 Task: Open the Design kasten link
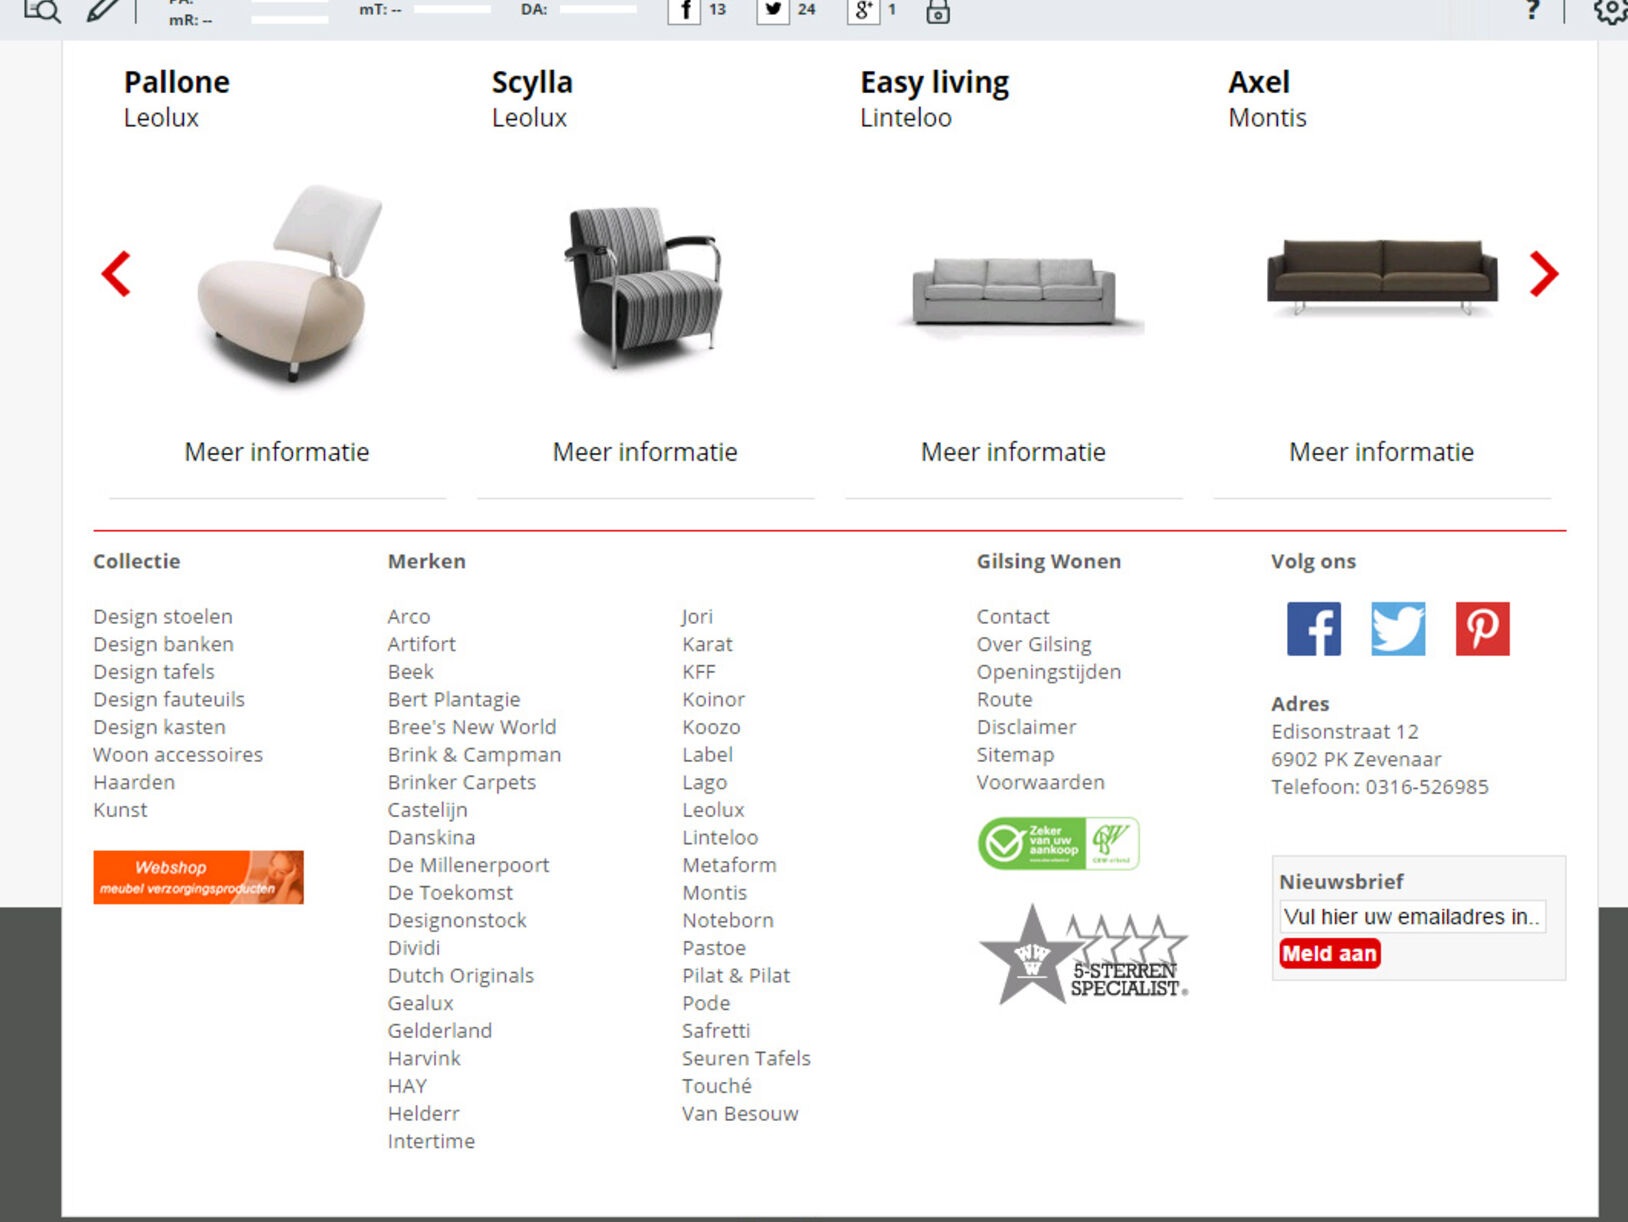(x=159, y=727)
